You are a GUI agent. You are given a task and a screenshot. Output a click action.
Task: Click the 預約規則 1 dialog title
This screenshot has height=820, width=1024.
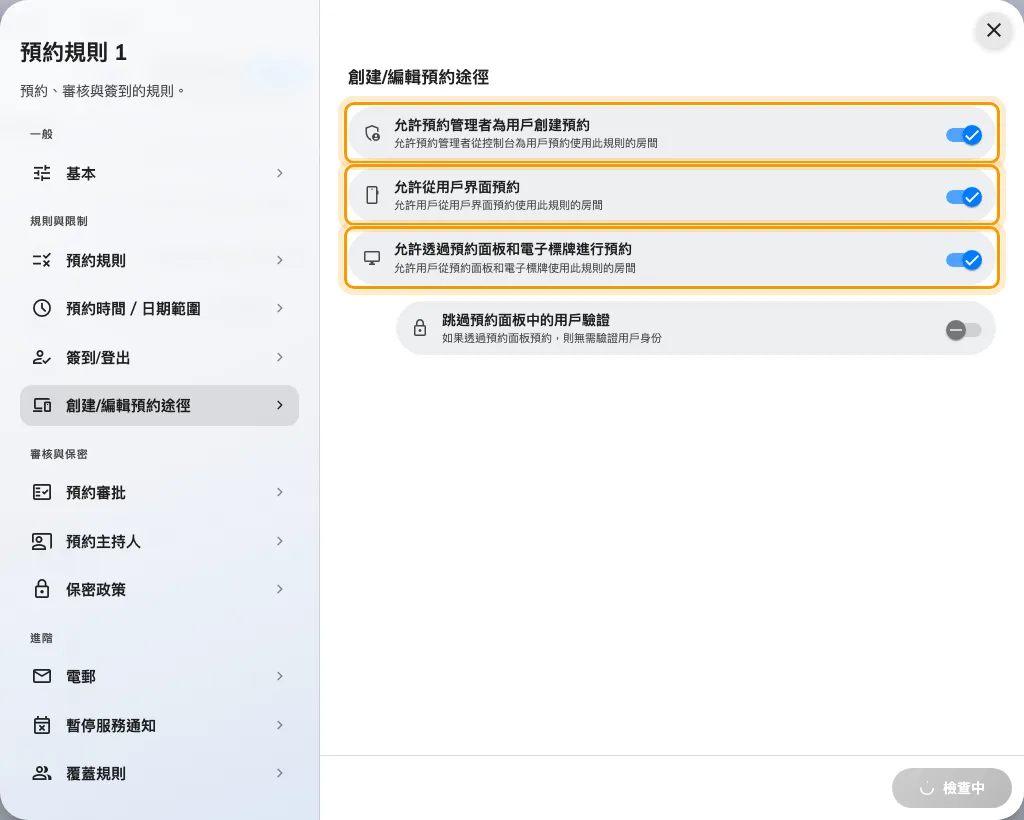point(73,52)
